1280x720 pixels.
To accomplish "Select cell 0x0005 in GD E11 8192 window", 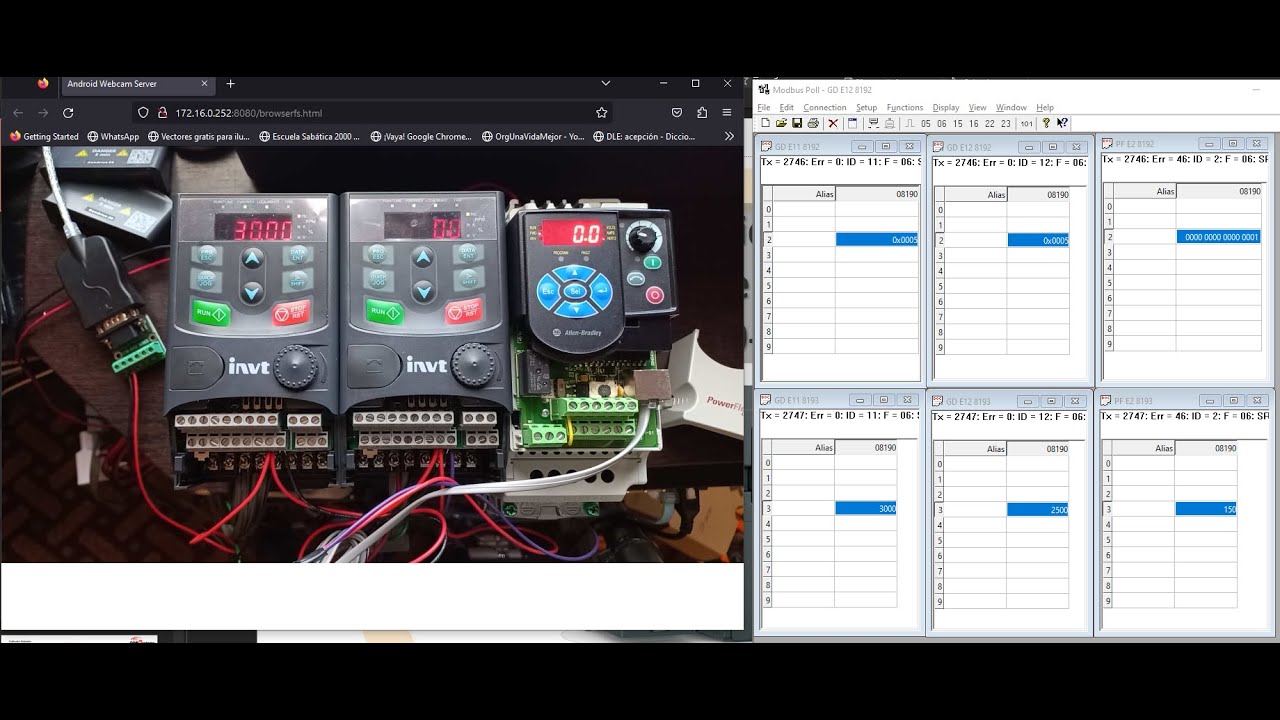I will point(877,240).
